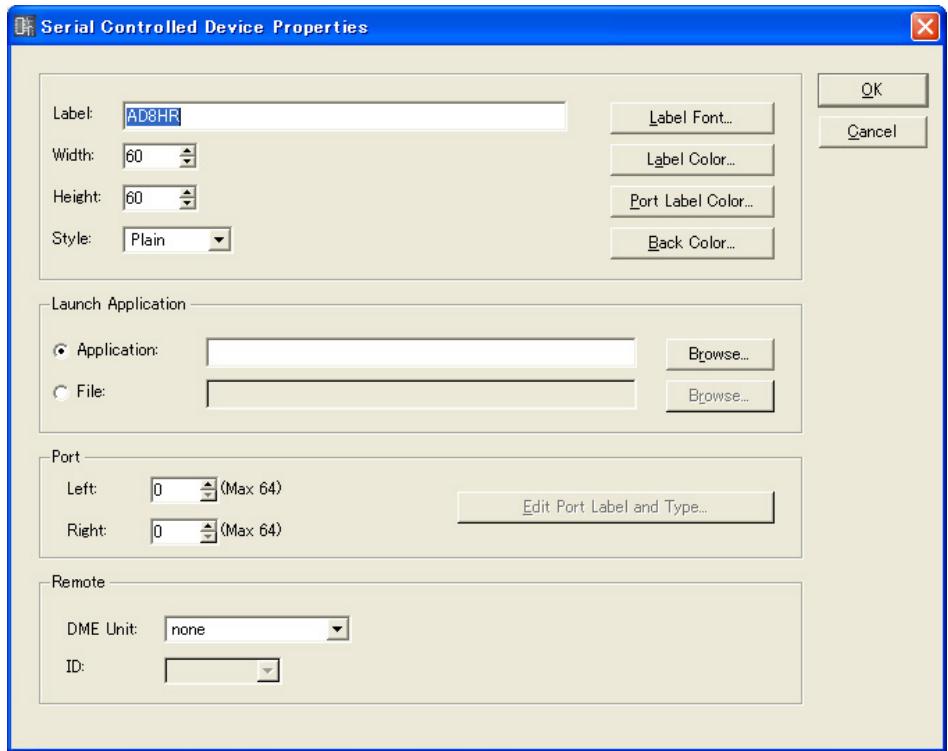Decrease Right port count with down arrow
This screenshot has width=948, height=751.
[208, 537]
